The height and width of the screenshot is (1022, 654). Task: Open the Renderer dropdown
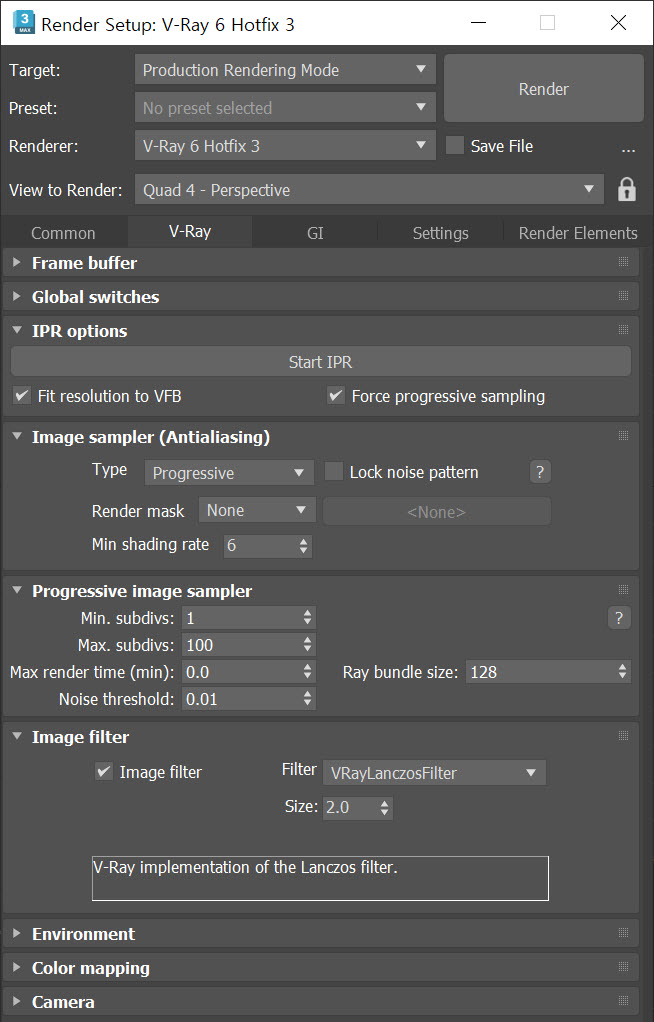pos(285,145)
